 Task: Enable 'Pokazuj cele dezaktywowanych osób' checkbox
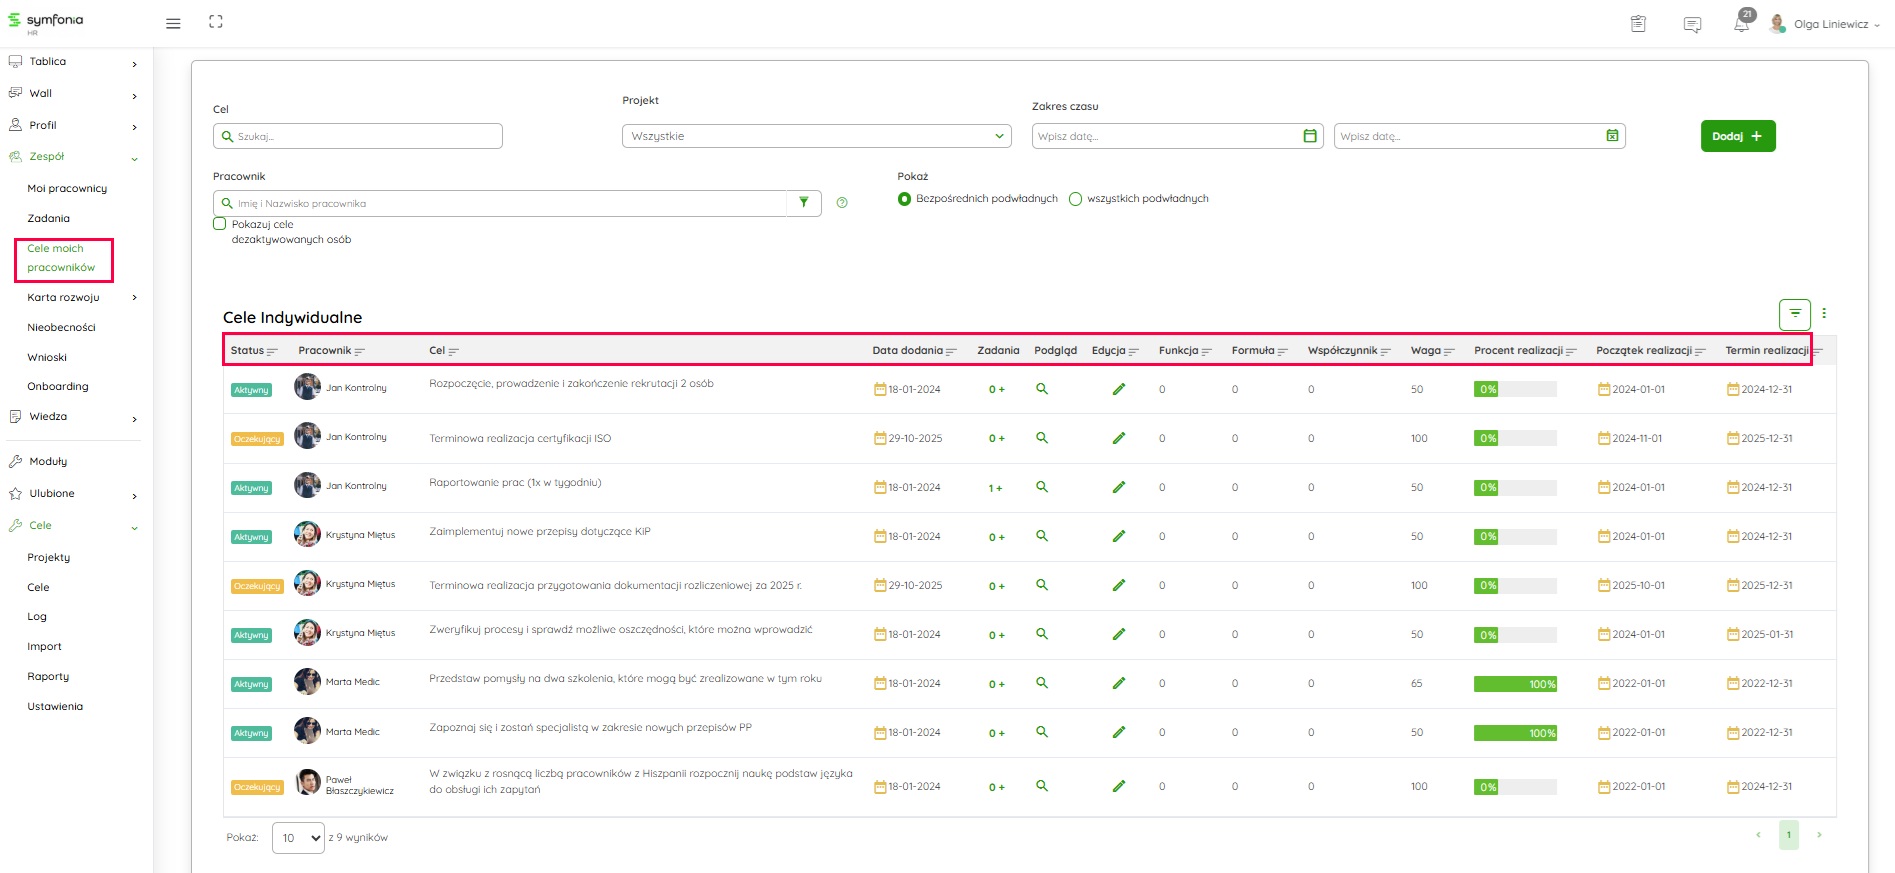220,224
